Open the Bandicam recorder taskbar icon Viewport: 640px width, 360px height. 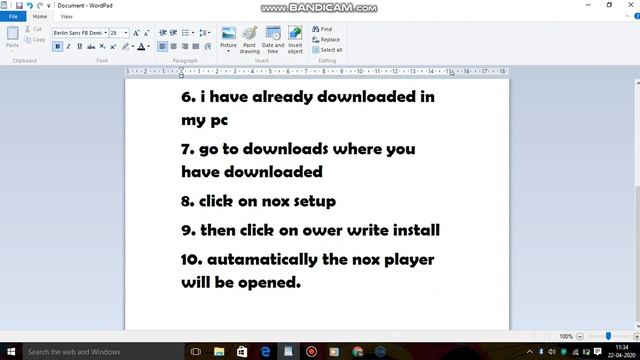coord(311,351)
